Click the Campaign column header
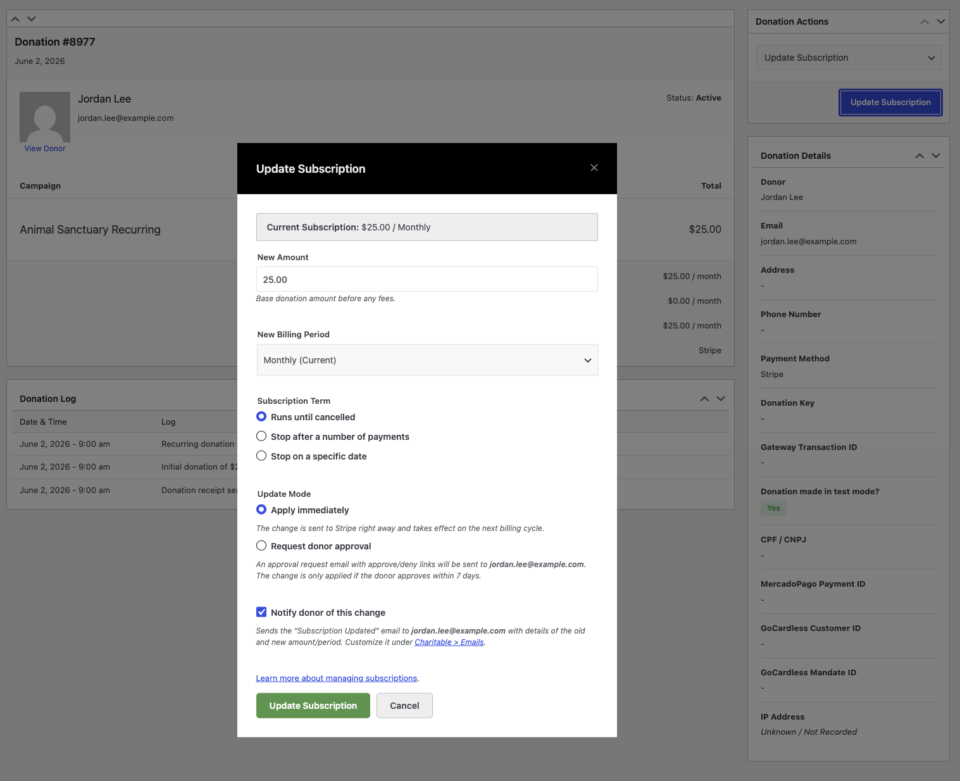This screenshot has width=960, height=781. (x=40, y=186)
